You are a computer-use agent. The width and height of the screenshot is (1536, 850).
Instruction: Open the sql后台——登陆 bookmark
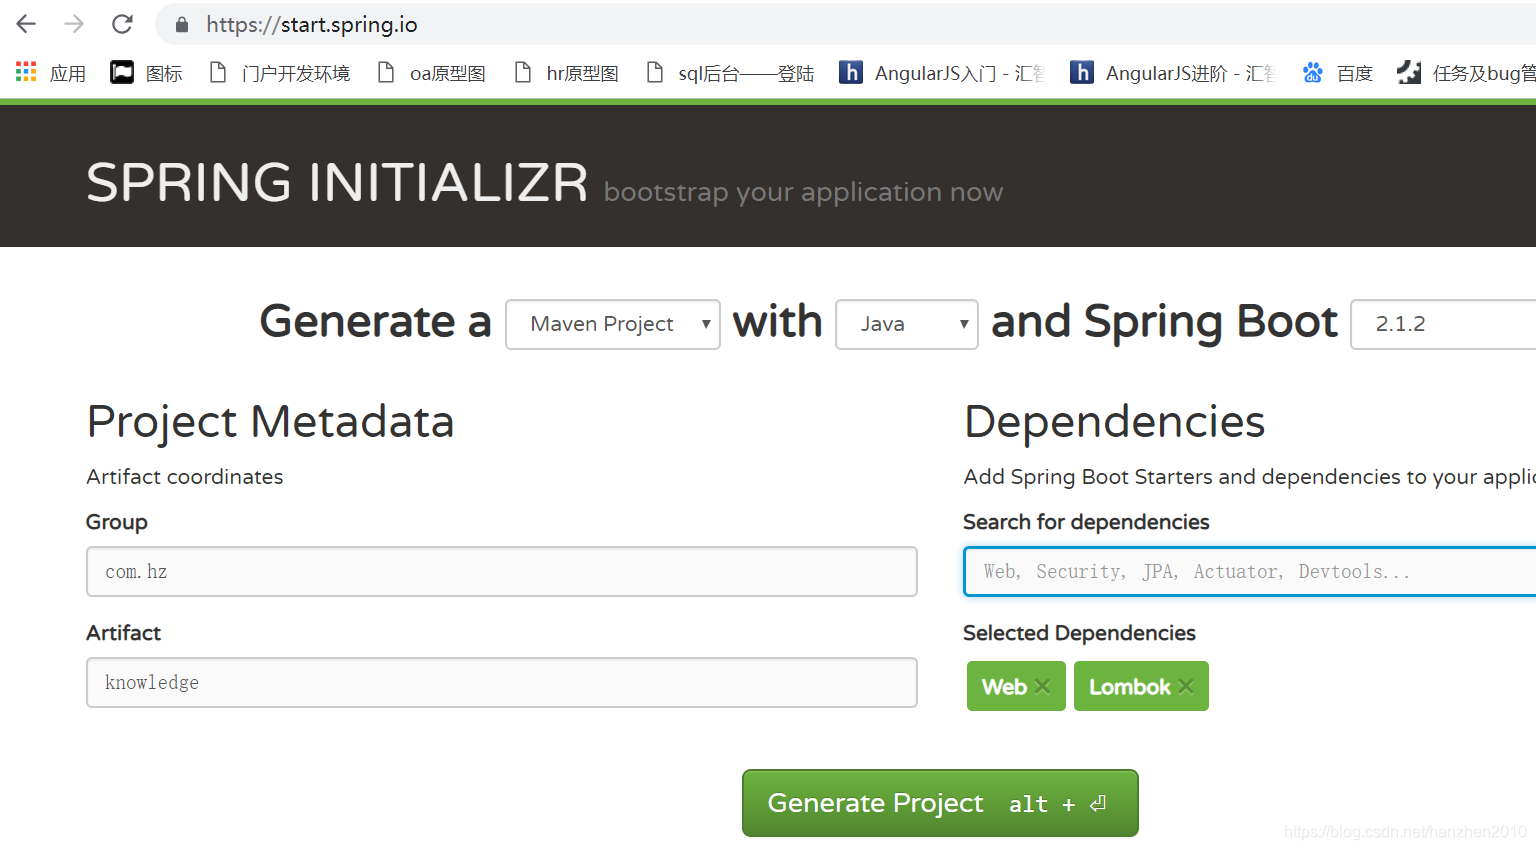tap(730, 73)
